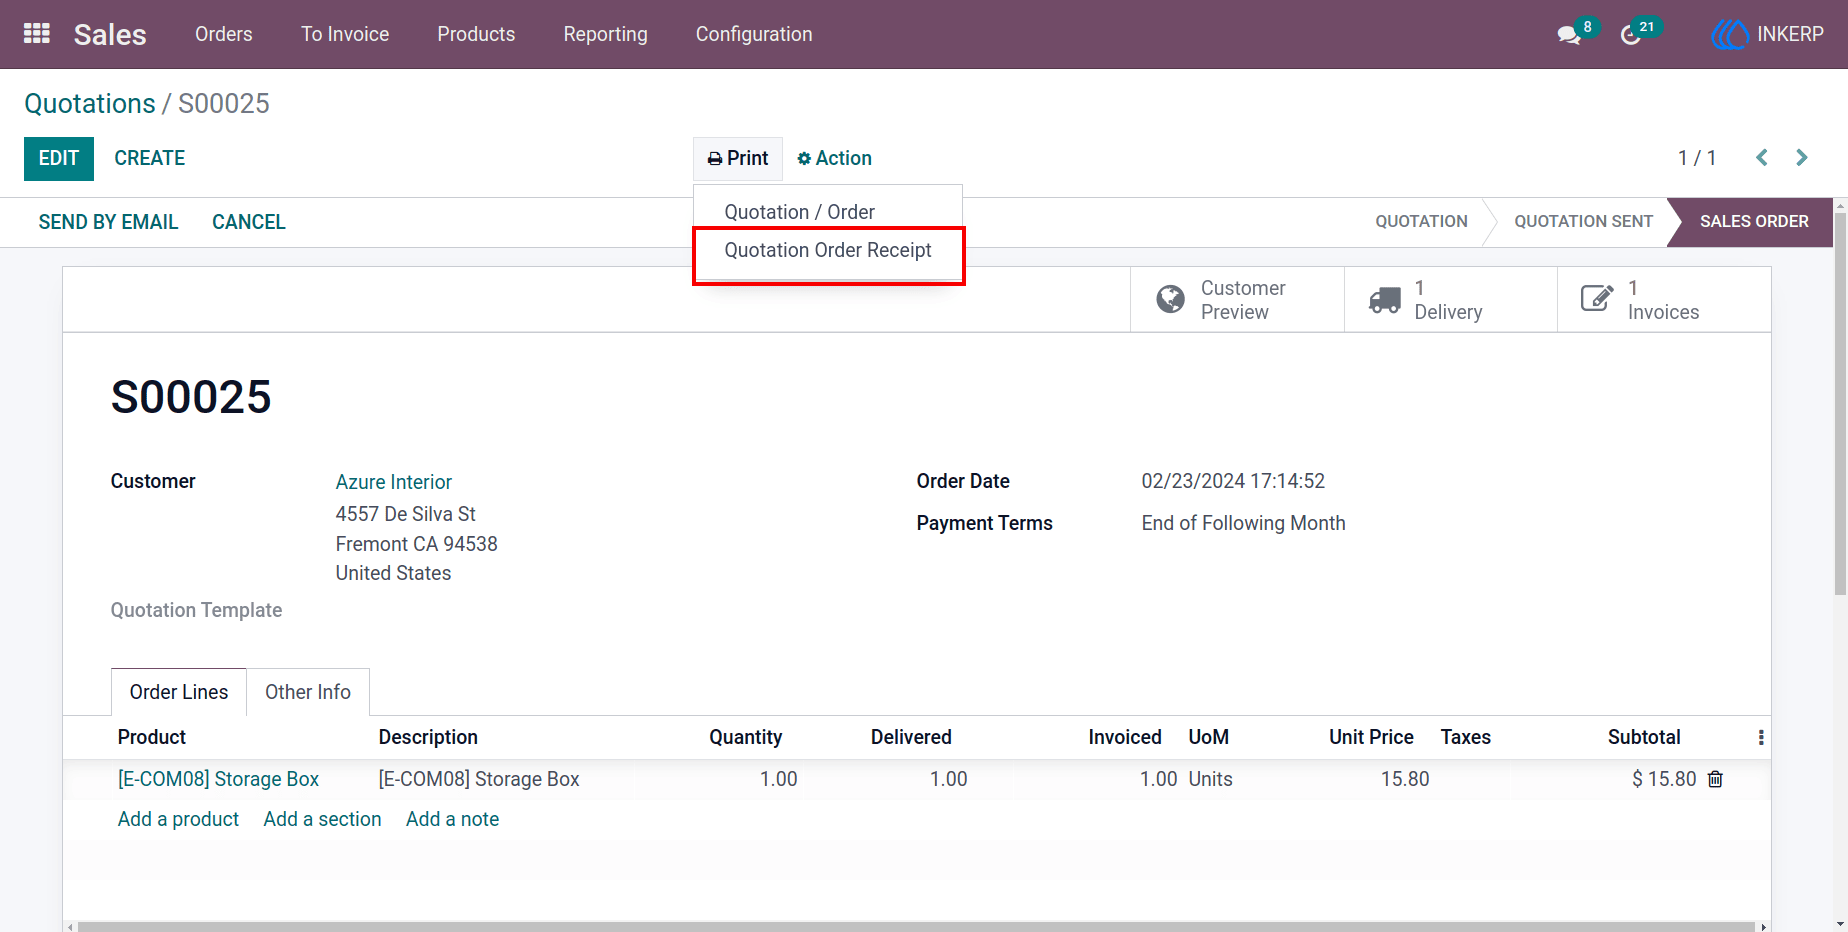Open the activities clock icon
Viewport: 1848px width, 932px height.
point(1631,35)
